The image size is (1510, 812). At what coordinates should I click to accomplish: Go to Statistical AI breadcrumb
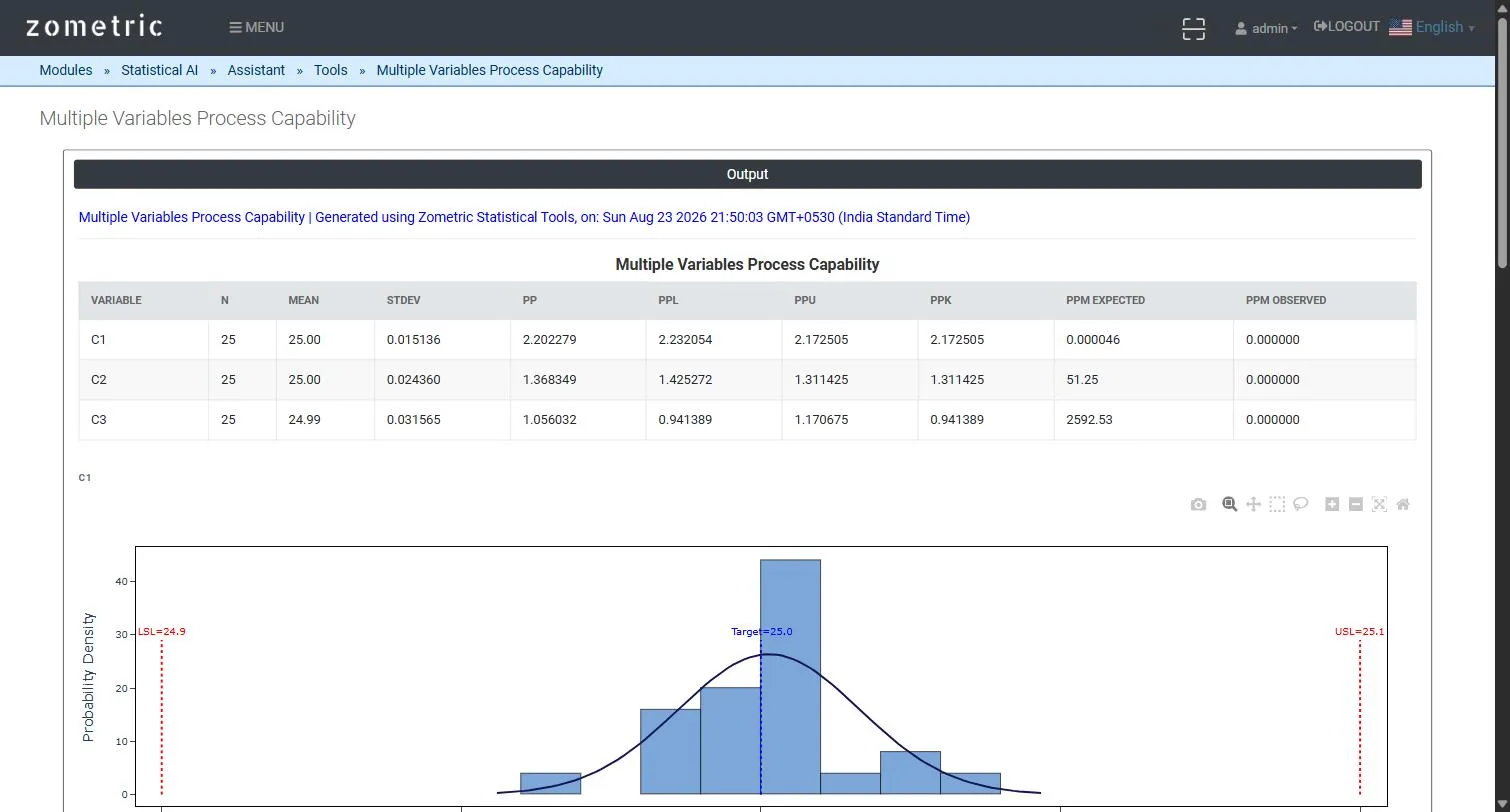(x=160, y=70)
